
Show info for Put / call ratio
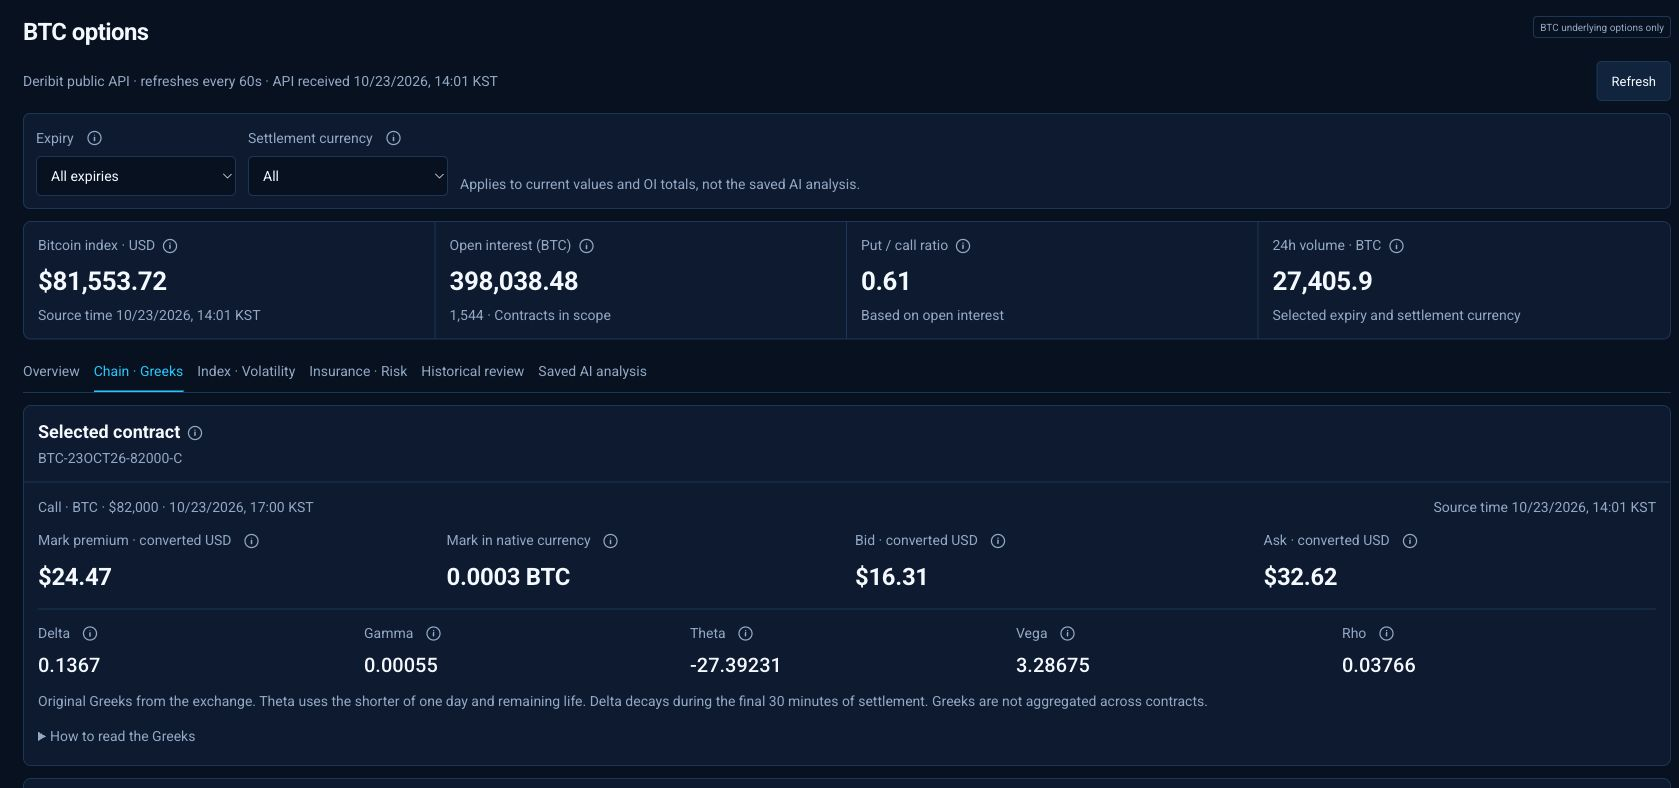(x=963, y=246)
